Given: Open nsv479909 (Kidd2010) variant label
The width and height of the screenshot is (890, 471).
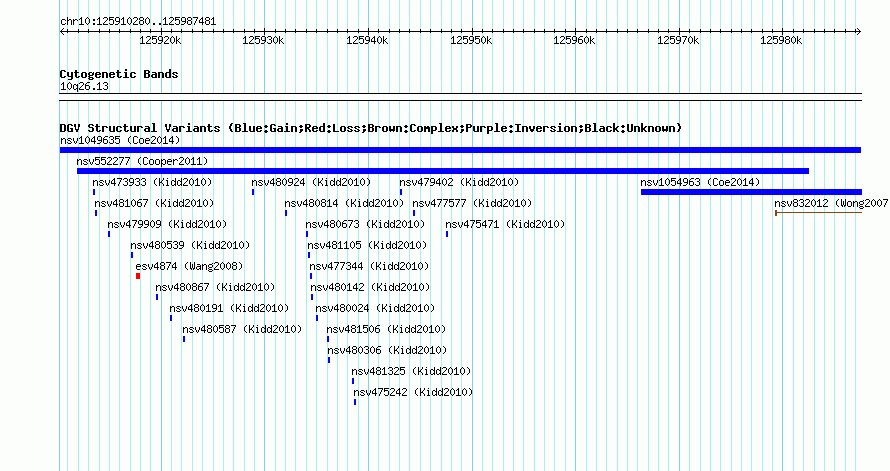Looking at the screenshot, I should [x=167, y=224].
